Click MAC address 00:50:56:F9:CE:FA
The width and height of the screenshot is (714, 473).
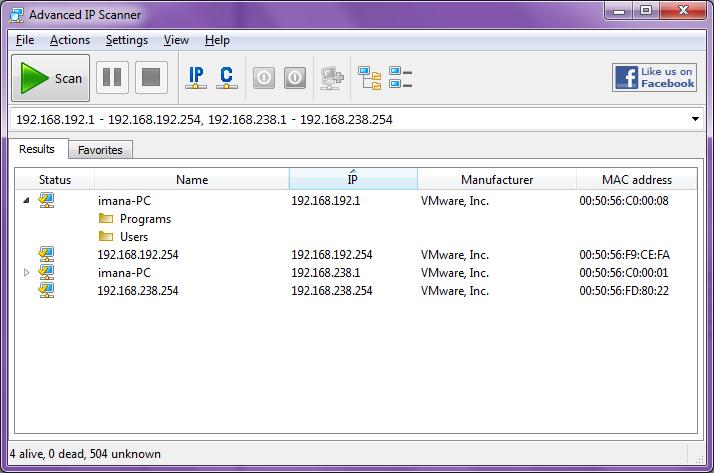click(x=624, y=254)
